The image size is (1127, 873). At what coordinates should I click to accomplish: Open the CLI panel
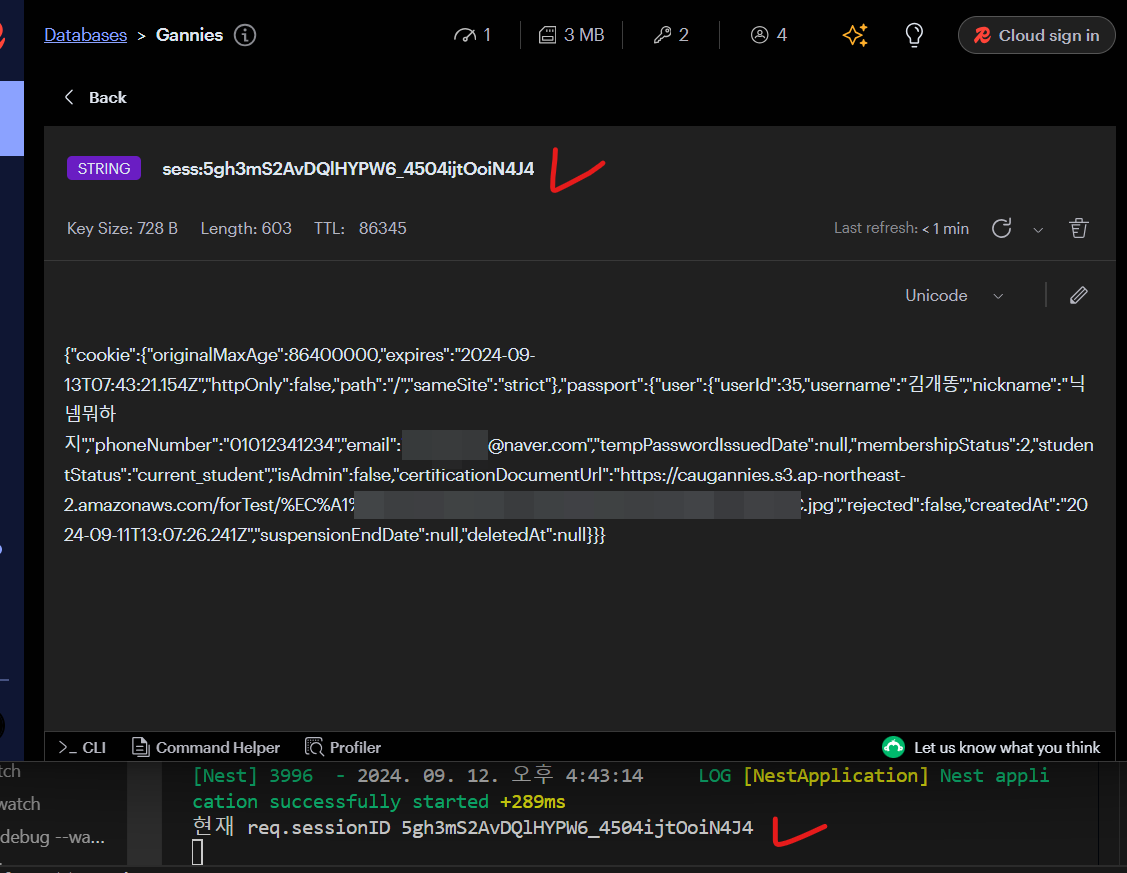[82, 747]
